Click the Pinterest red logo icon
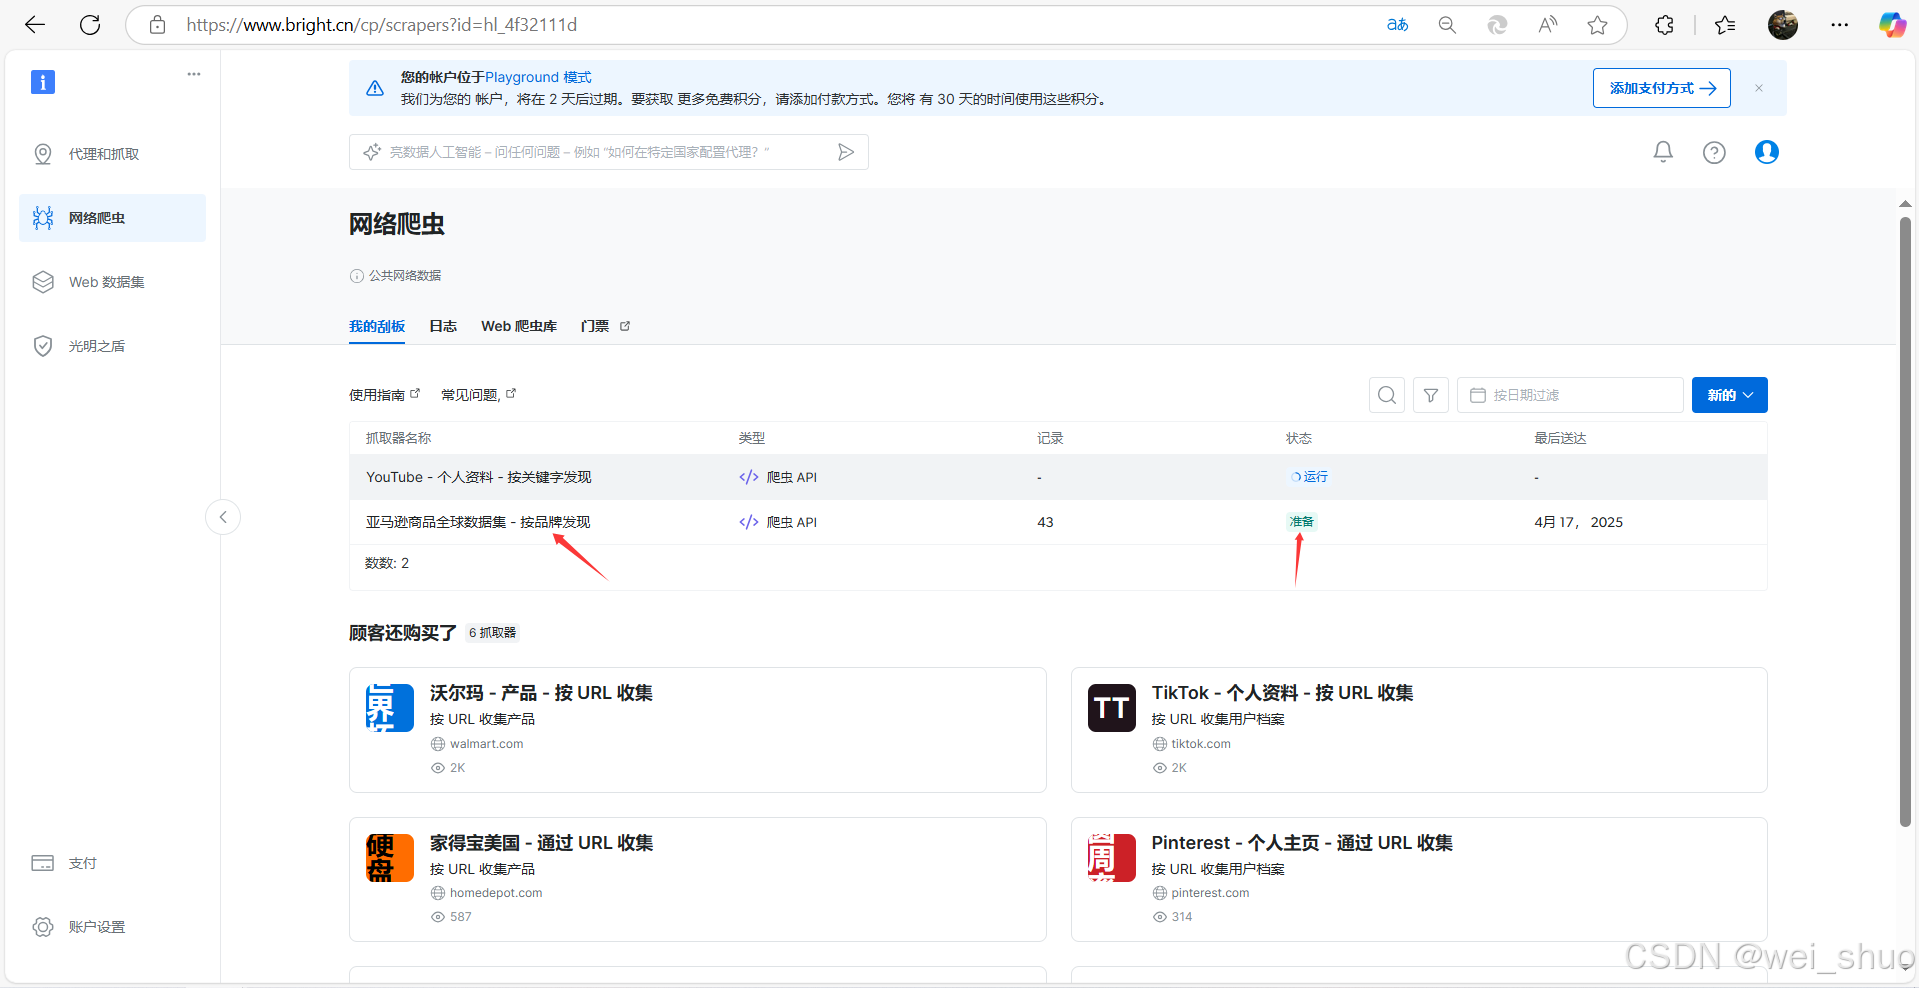 pos(1112,858)
